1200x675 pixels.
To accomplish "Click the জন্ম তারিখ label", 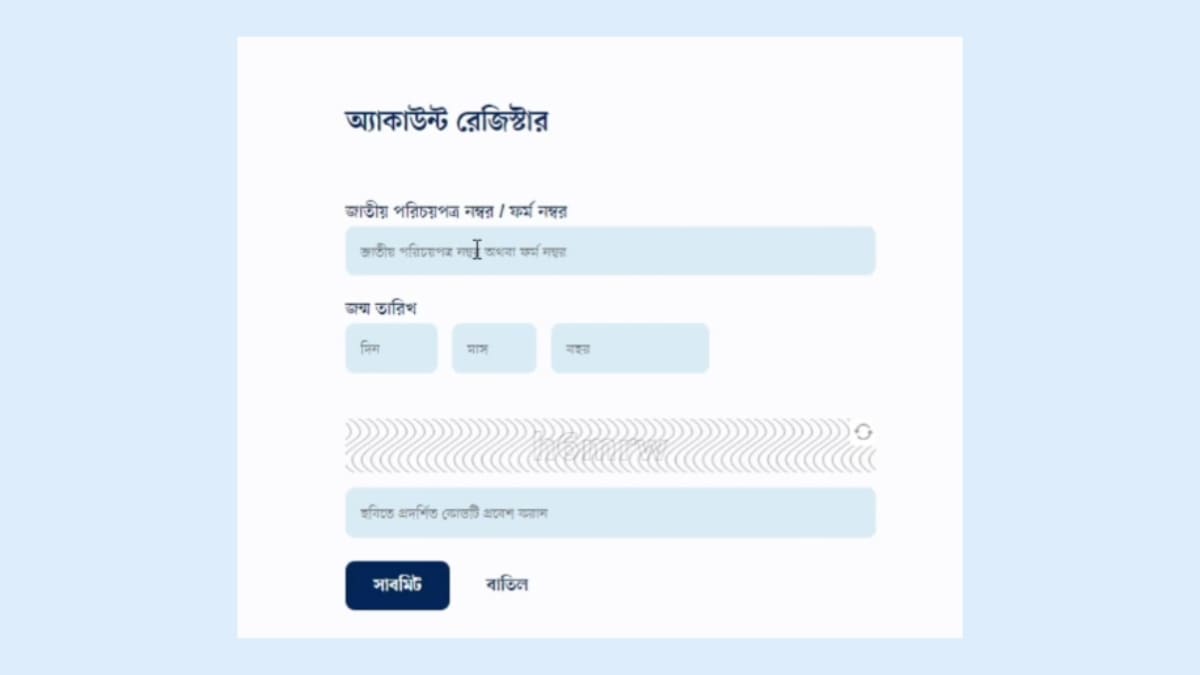I will (x=381, y=308).
